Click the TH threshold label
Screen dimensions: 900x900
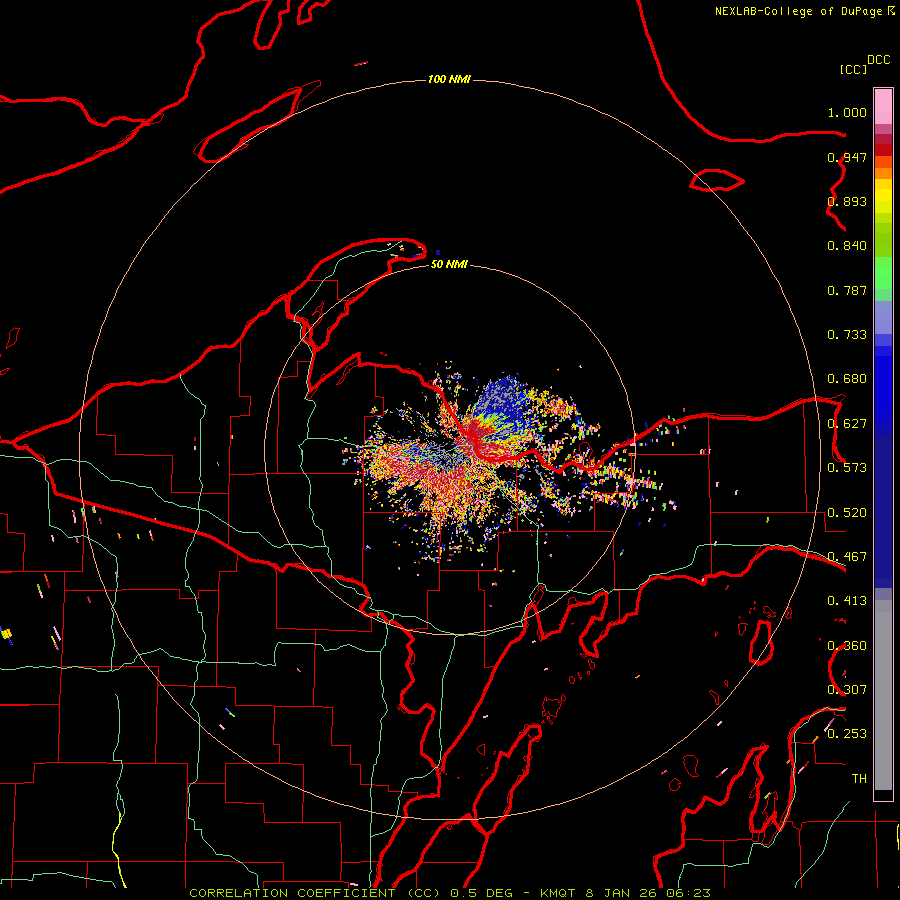859,779
